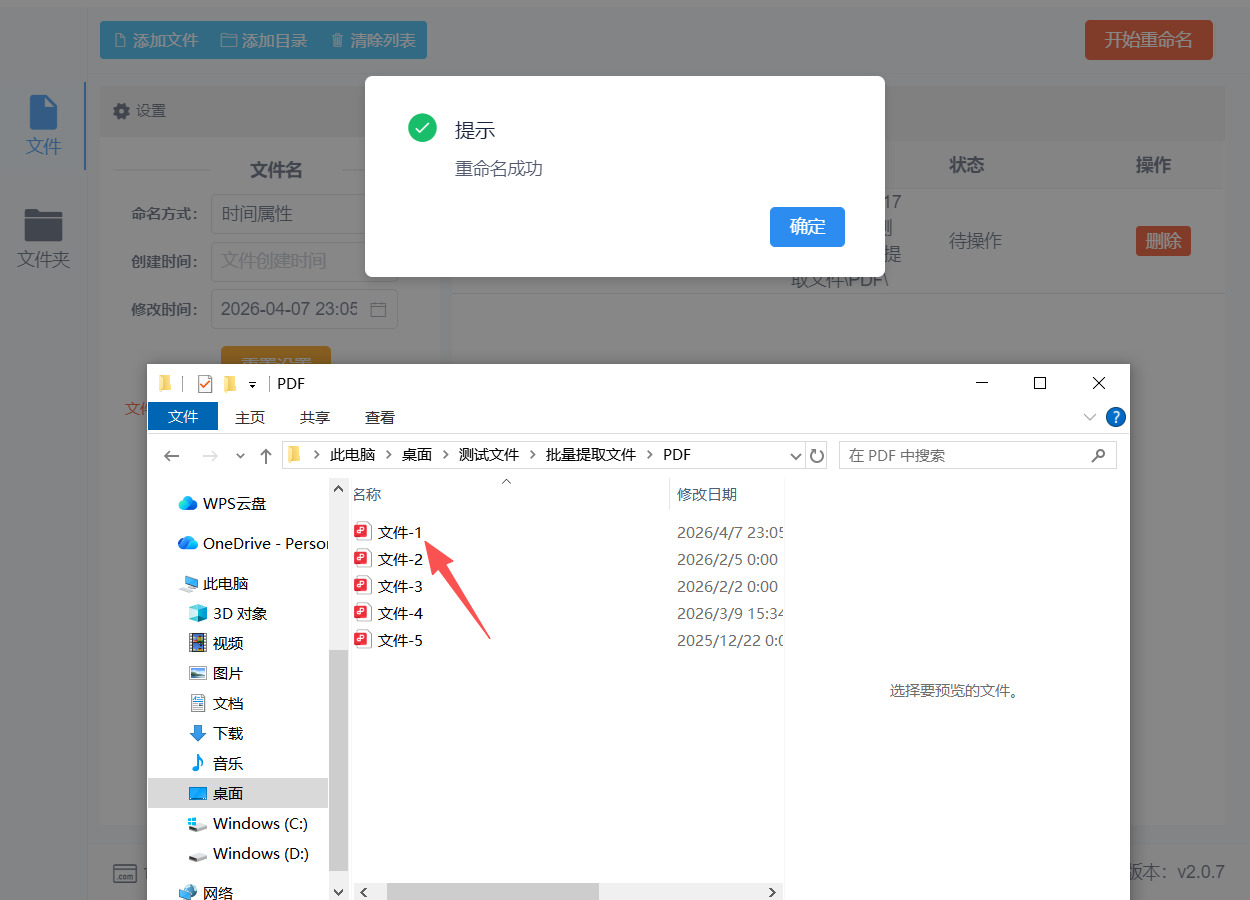Switch to the 主页 ribbon tab

pyautogui.click(x=249, y=417)
